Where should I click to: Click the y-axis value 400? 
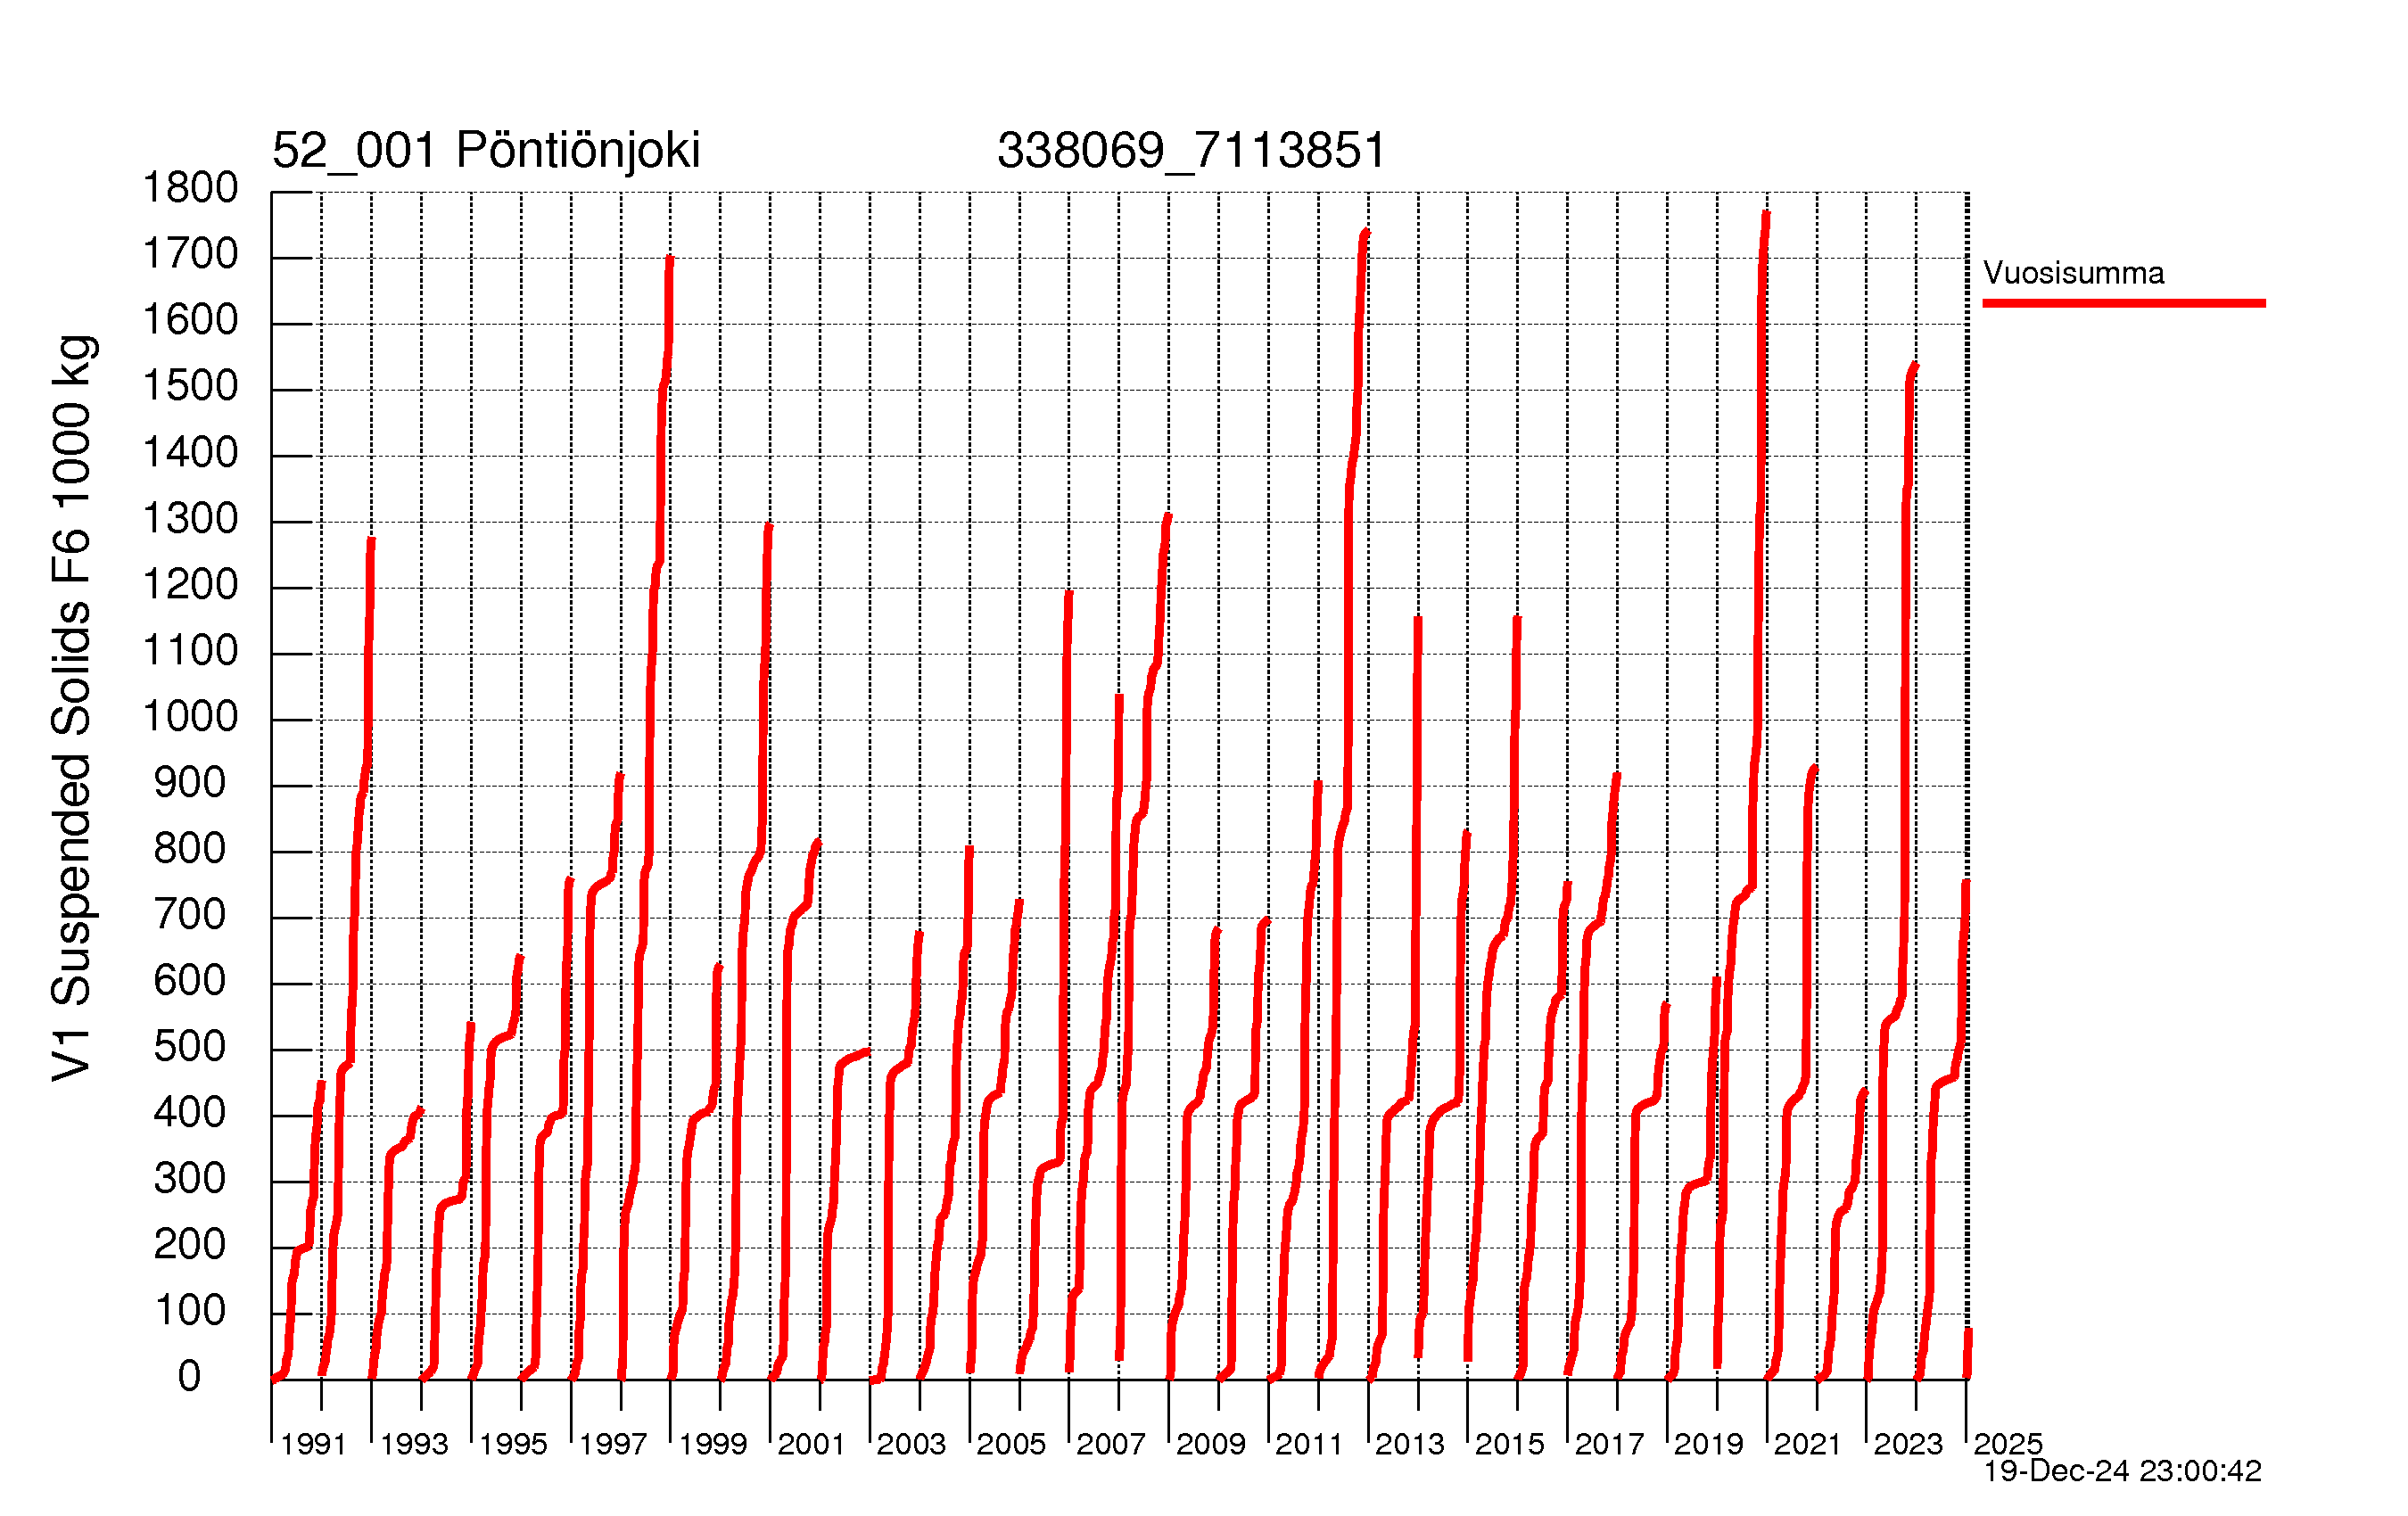coord(190,1113)
